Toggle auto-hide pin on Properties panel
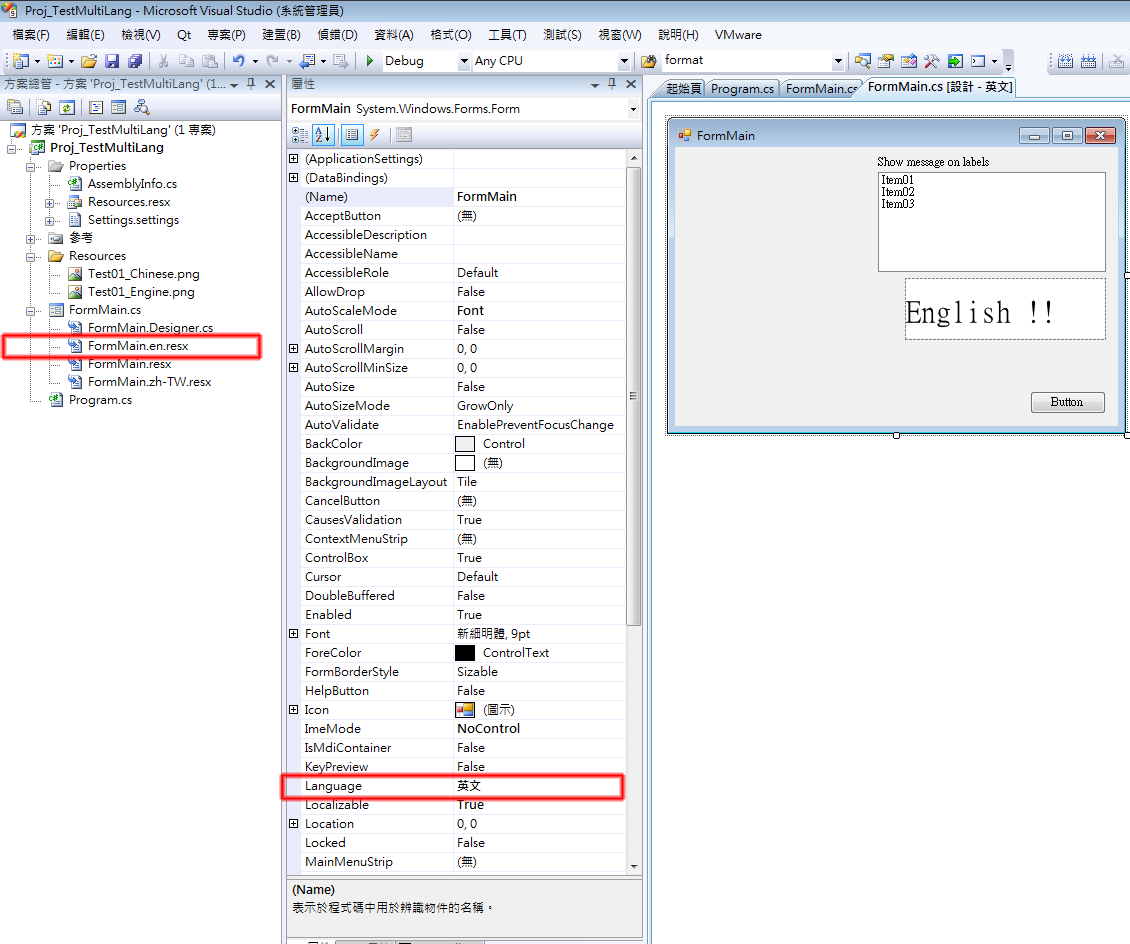This screenshot has width=1130, height=944. [x=612, y=84]
